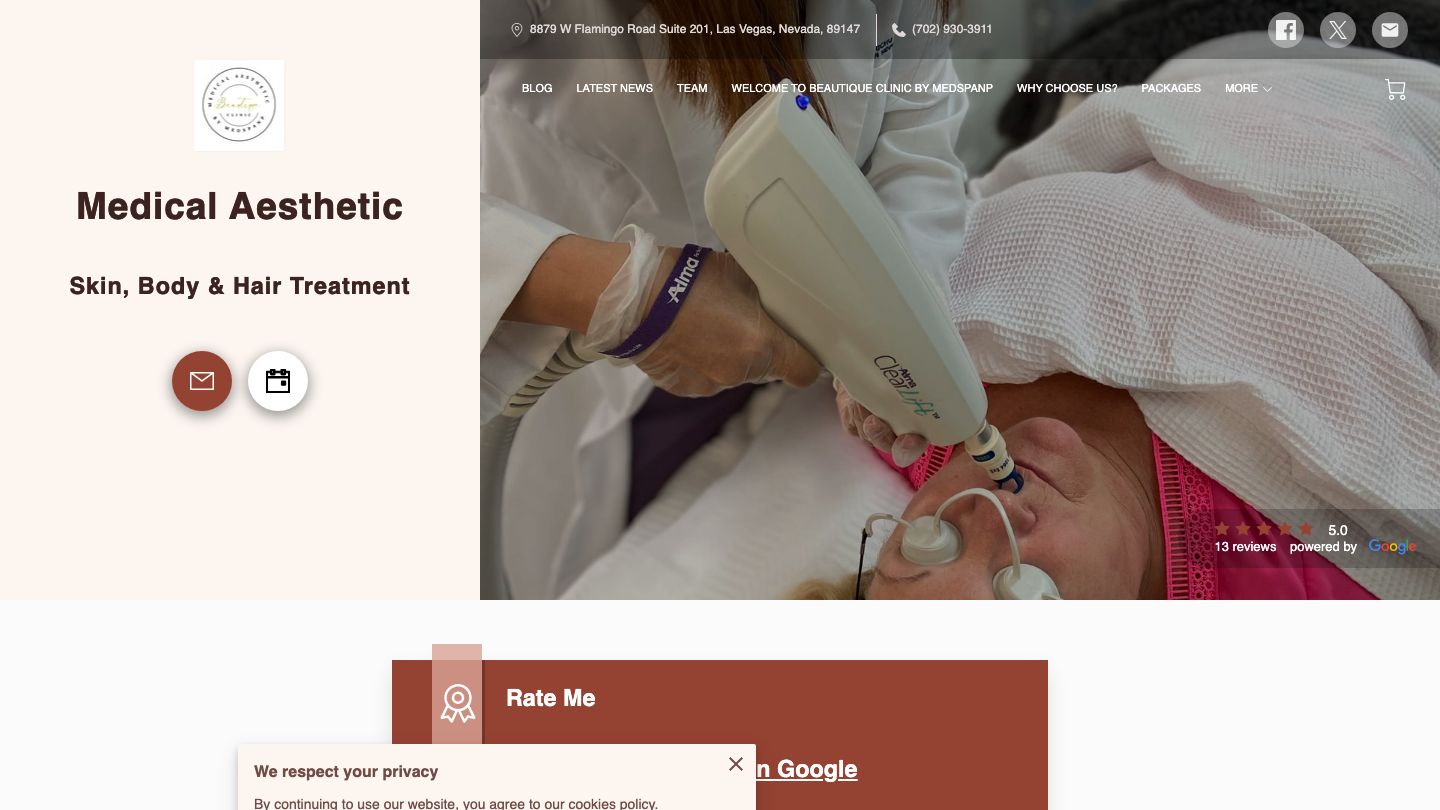
Task: Select the Team menu item
Action: click(x=692, y=88)
